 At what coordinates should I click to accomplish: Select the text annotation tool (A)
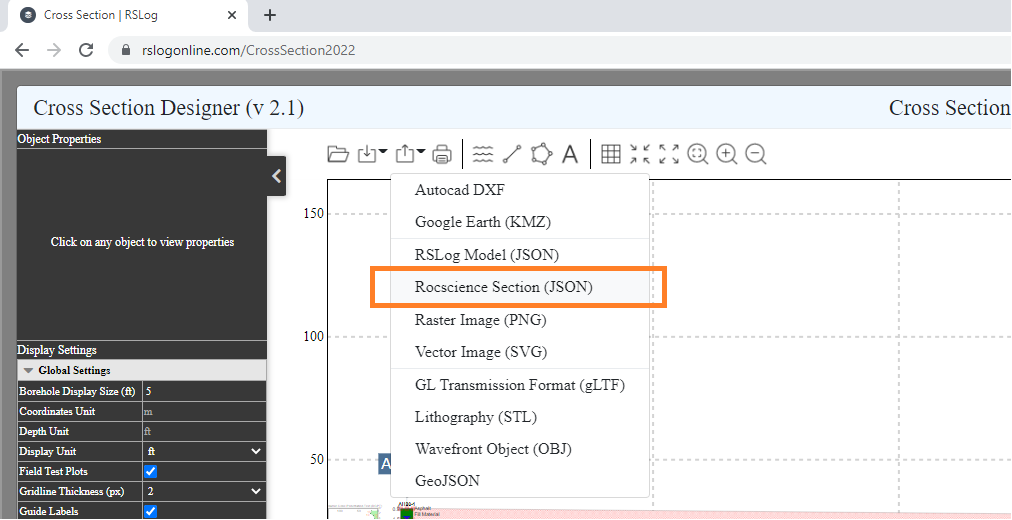(569, 154)
